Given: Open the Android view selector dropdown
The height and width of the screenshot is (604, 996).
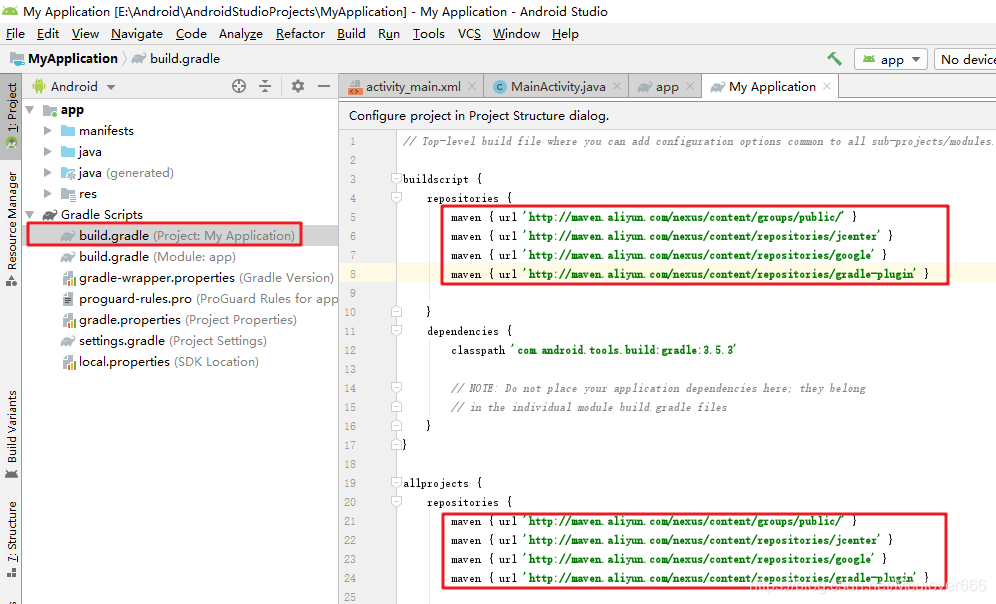Looking at the screenshot, I should coord(74,86).
